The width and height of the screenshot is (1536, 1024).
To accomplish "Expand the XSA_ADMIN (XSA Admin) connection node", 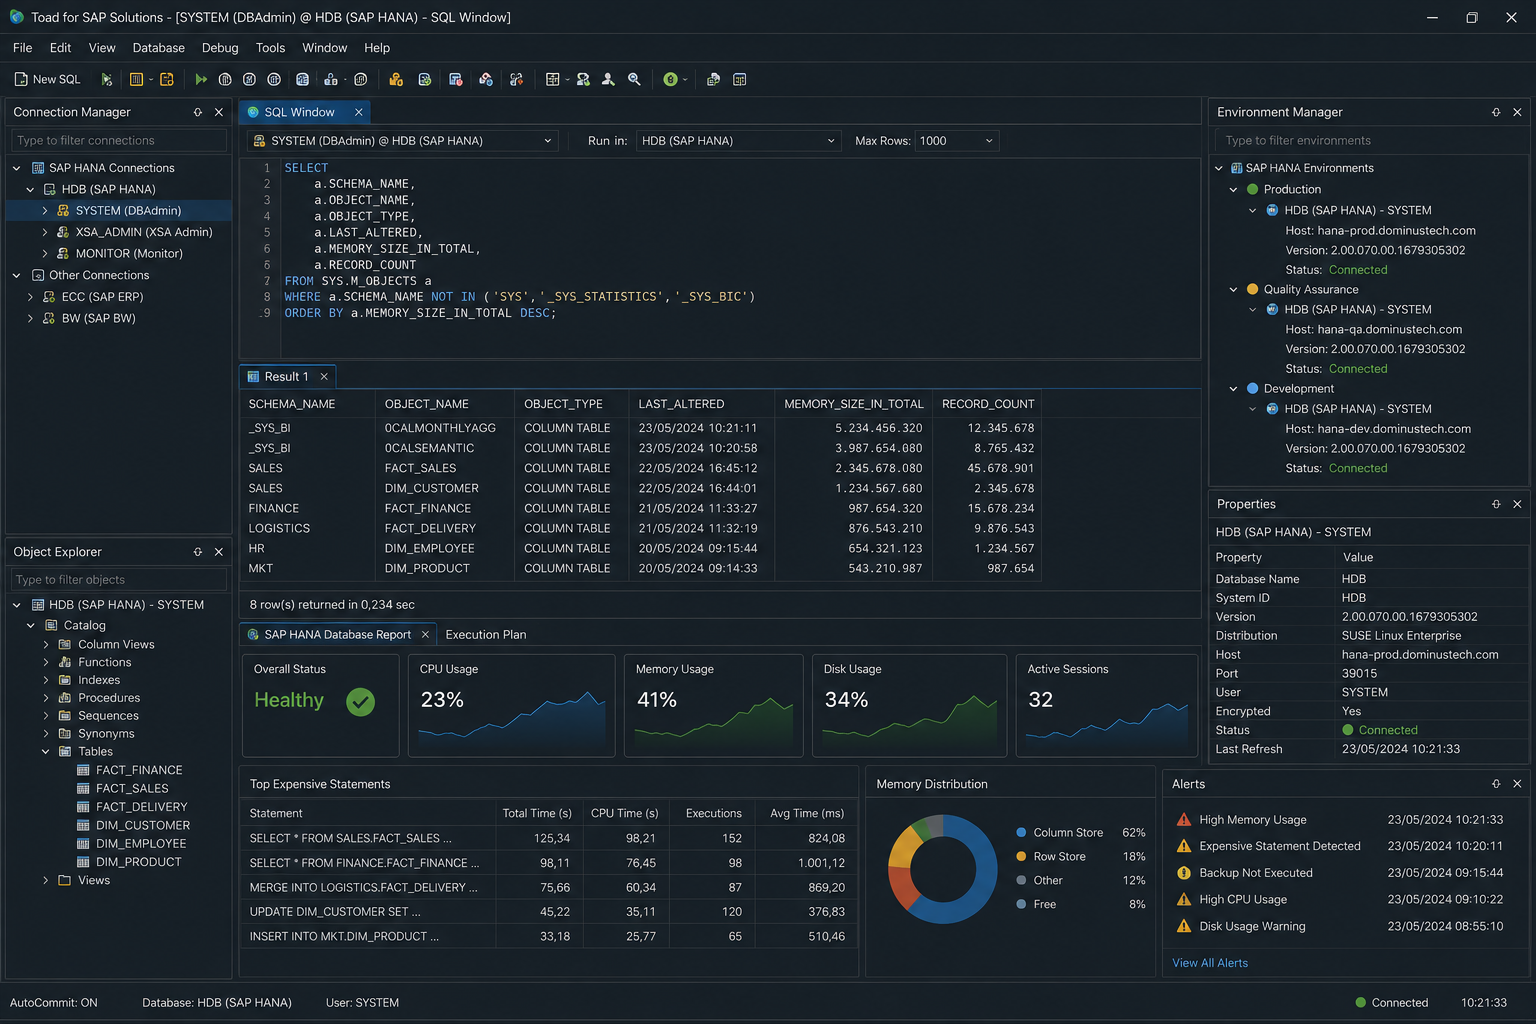I will point(45,232).
